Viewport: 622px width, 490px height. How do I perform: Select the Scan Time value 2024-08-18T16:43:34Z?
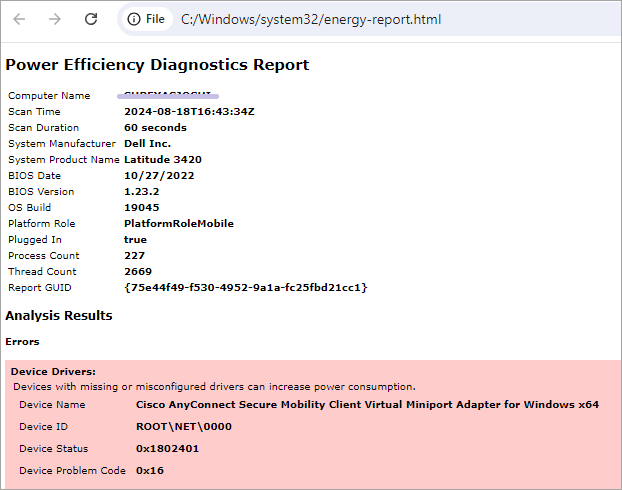[189, 112]
